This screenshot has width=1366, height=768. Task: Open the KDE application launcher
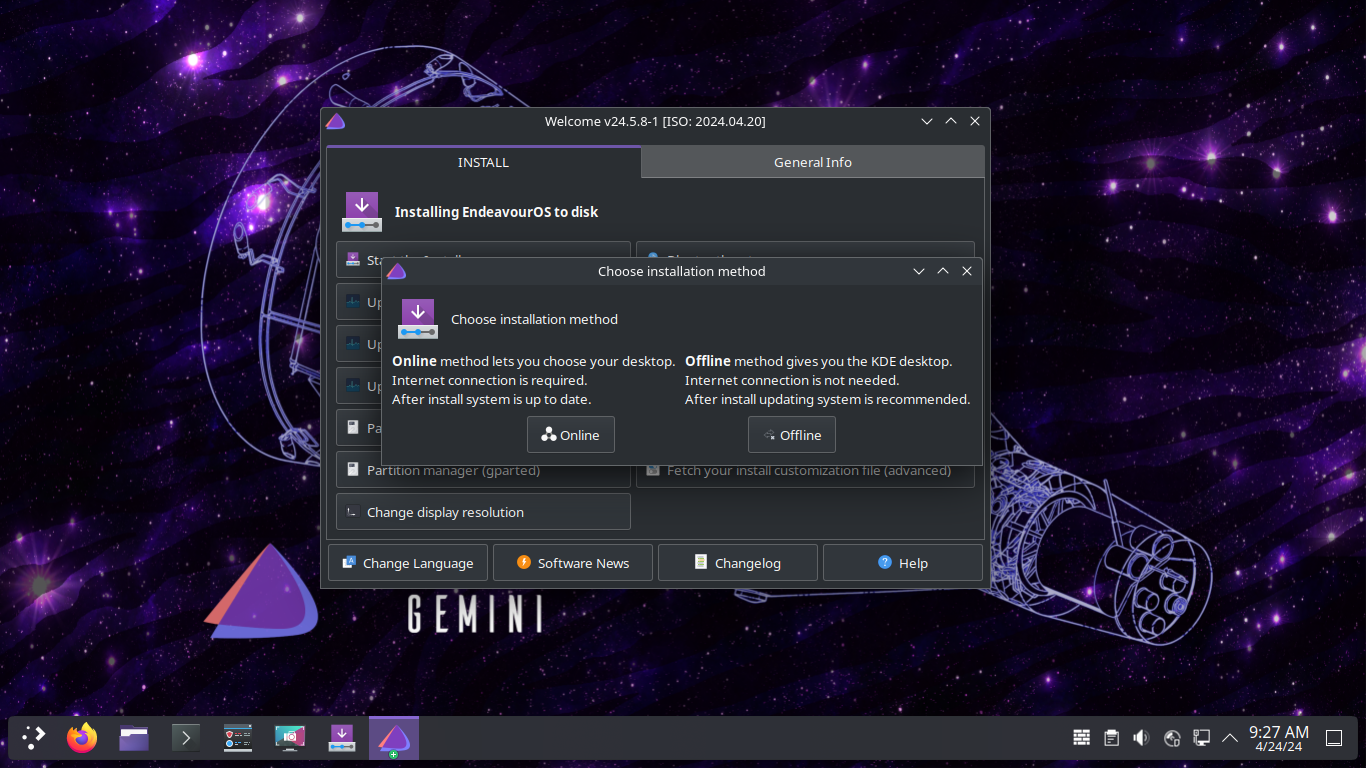pyautogui.click(x=34, y=738)
